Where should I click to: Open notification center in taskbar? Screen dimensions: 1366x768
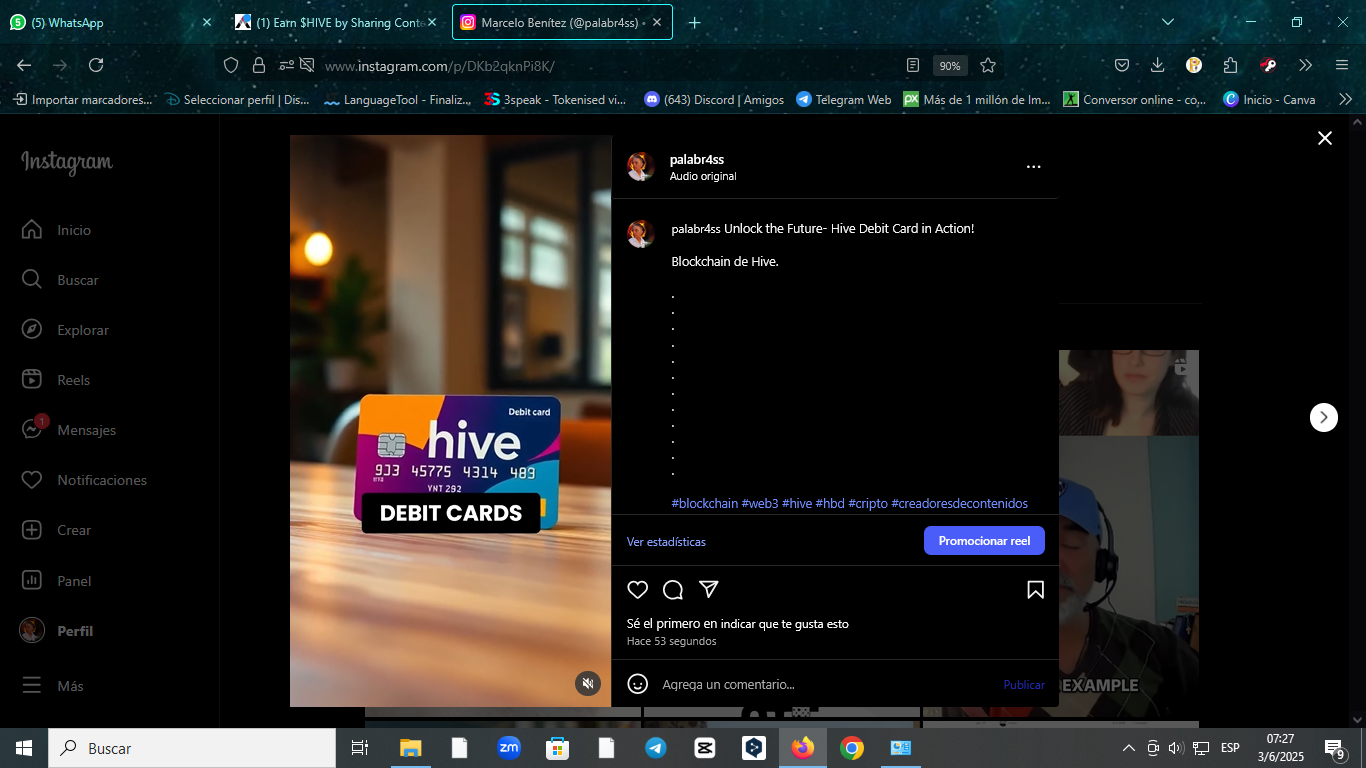coord(1335,748)
